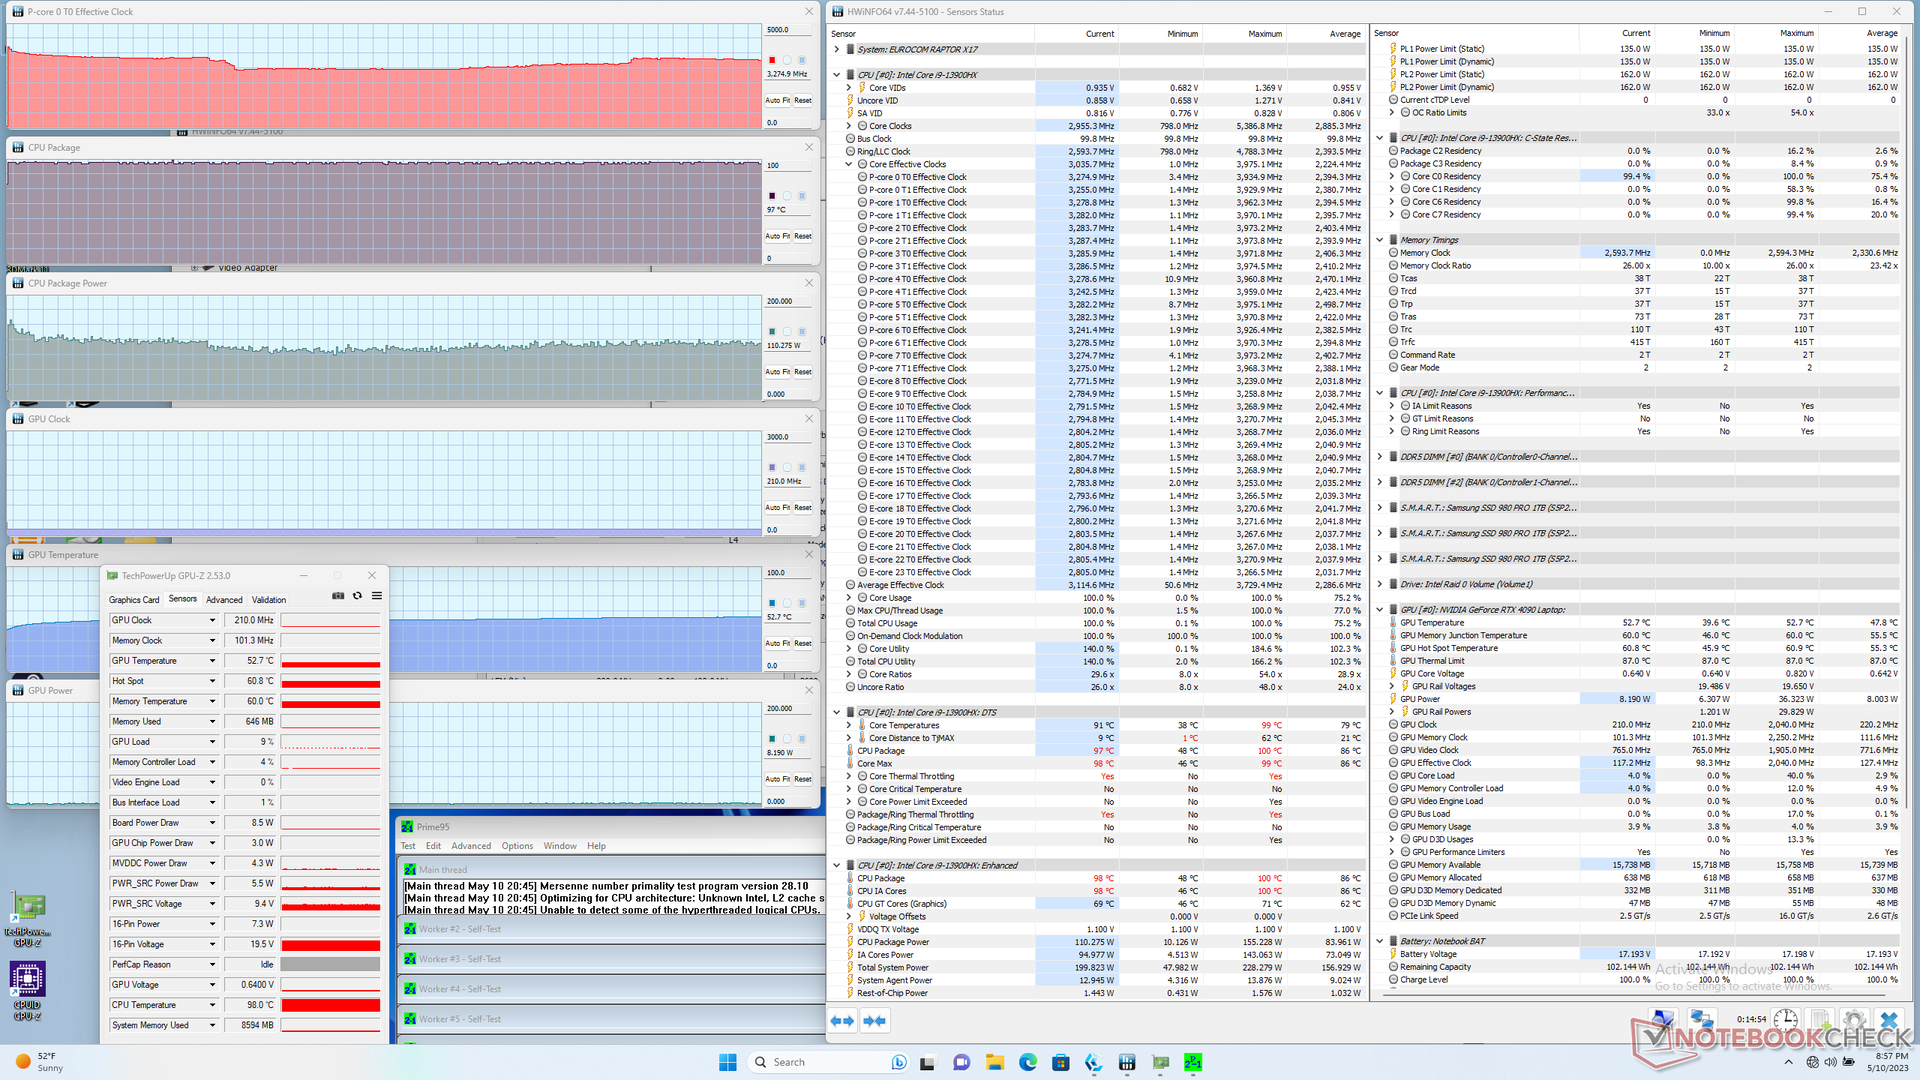Click HWiNFO network computers icon
The width and height of the screenshot is (1920, 1080).
[1701, 1020]
